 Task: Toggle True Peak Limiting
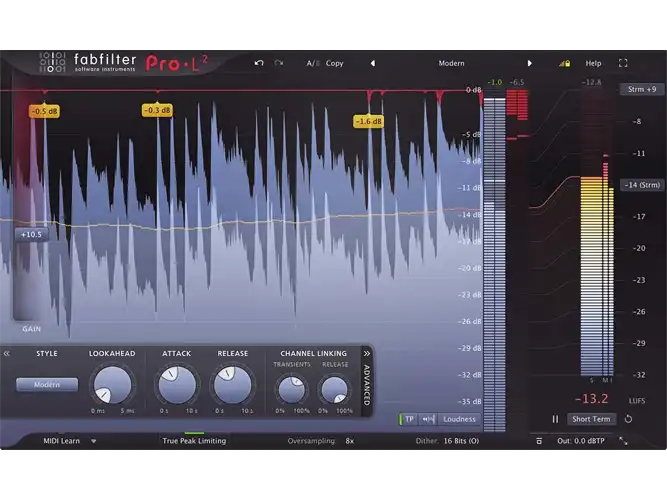[194, 441]
